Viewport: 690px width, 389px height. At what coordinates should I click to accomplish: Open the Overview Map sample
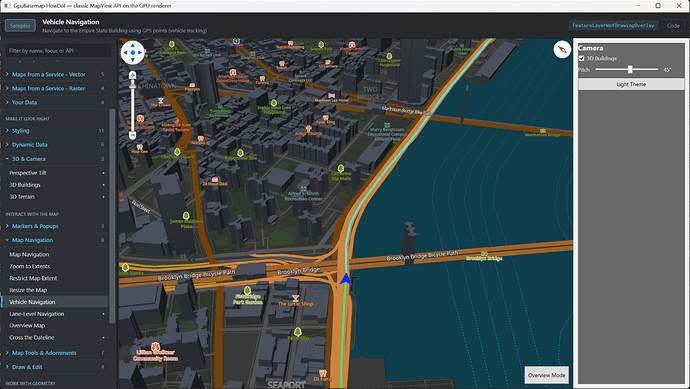pos(55,326)
